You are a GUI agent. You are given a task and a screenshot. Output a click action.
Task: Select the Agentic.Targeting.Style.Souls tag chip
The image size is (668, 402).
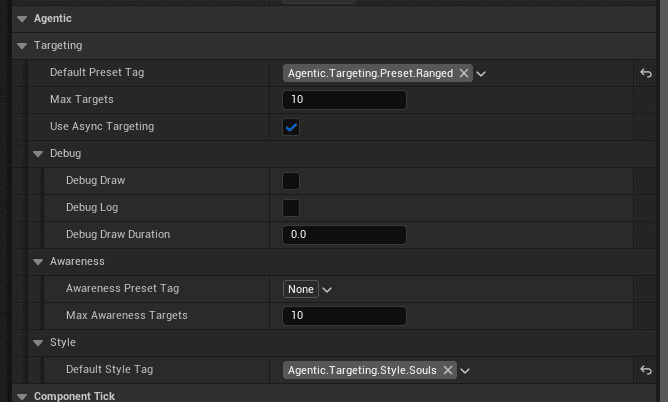pos(361,370)
